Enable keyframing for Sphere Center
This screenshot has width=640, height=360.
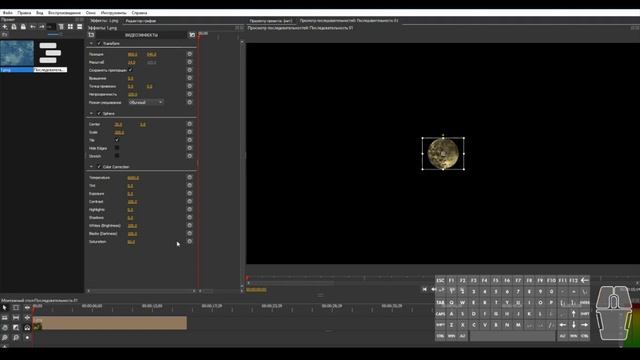[189, 124]
